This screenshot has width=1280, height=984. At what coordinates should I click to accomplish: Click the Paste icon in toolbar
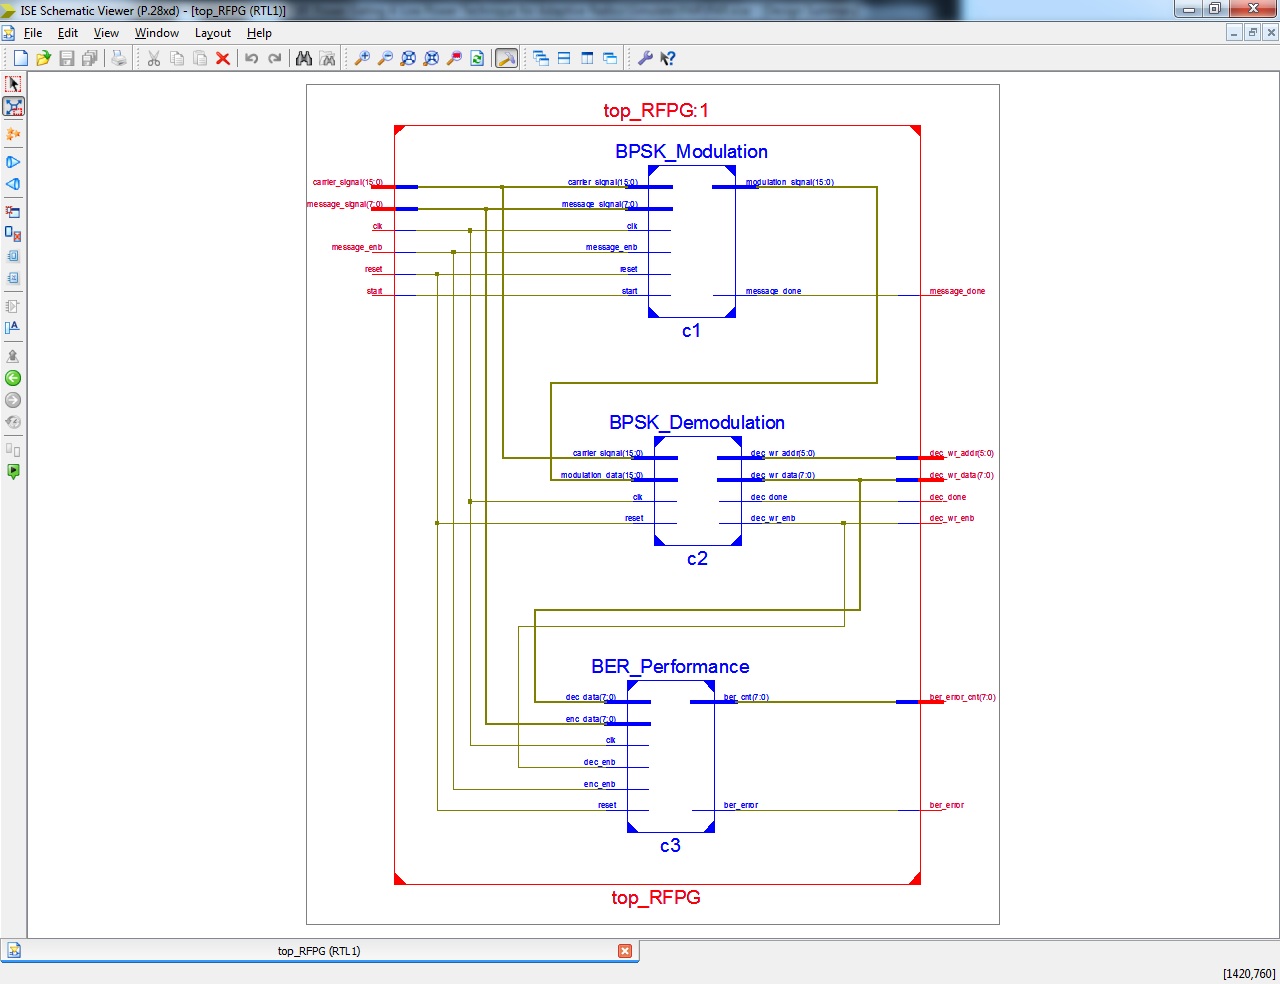[x=200, y=58]
